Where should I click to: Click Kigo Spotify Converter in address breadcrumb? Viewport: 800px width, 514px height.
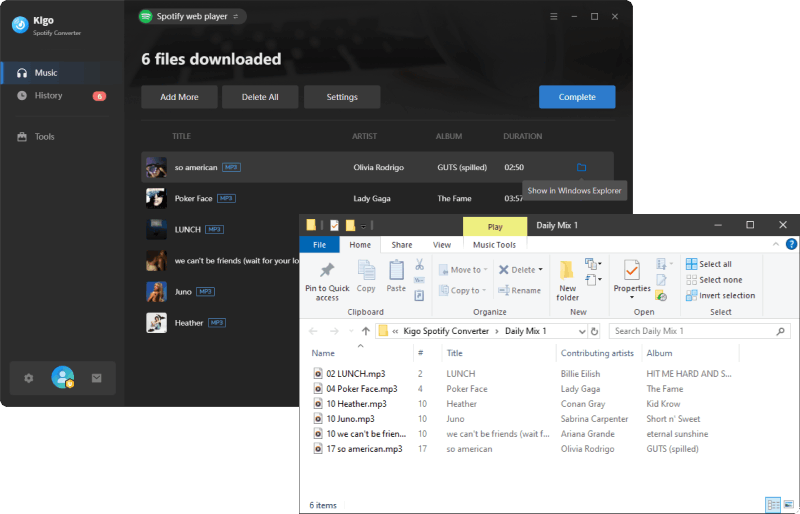pos(446,331)
